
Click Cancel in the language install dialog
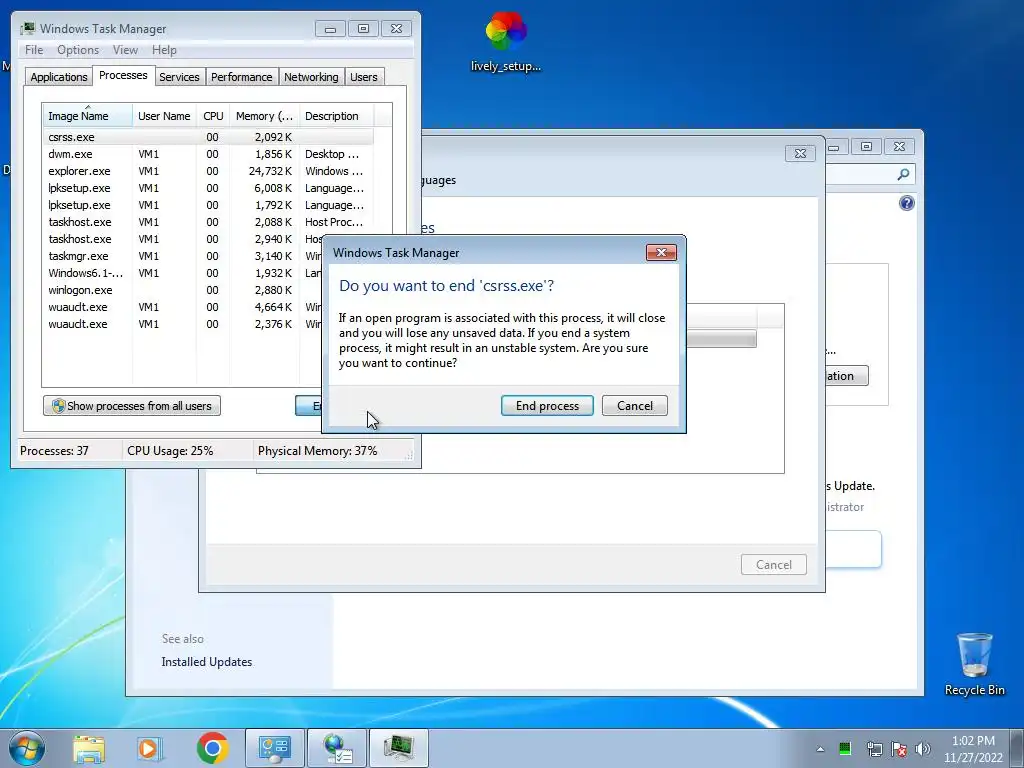point(774,565)
